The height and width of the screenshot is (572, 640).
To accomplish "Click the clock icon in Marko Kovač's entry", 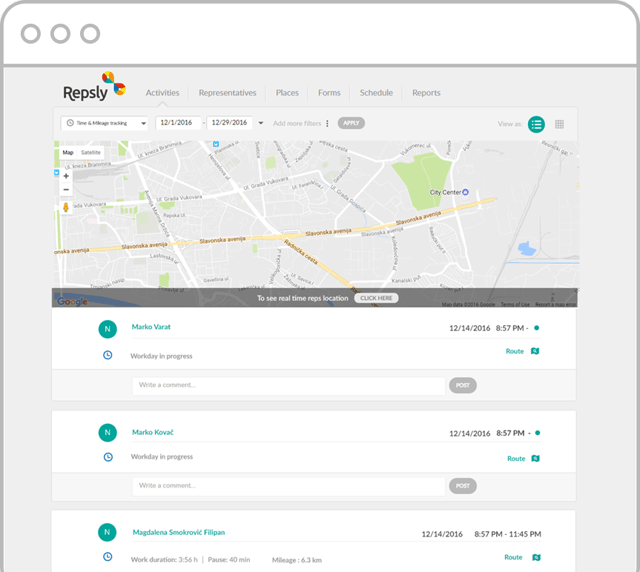I will (x=108, y=457).
